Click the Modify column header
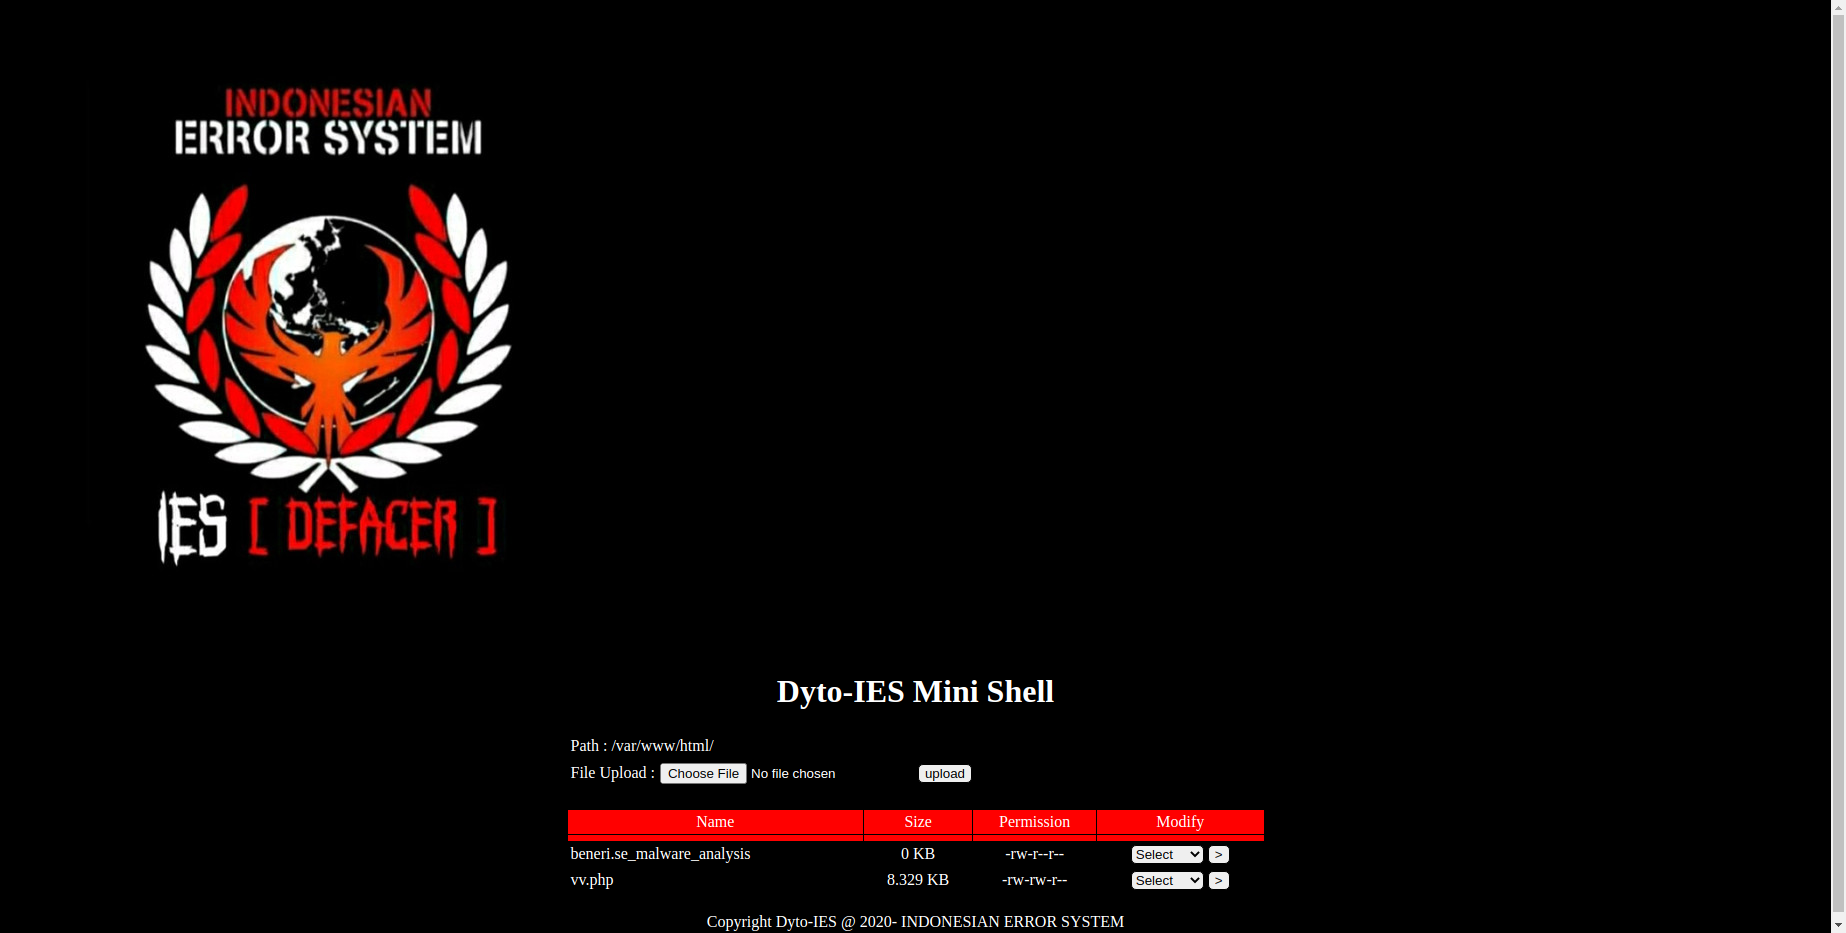The width and height of the screenshot is (1846, 933). pos(1180,822)
